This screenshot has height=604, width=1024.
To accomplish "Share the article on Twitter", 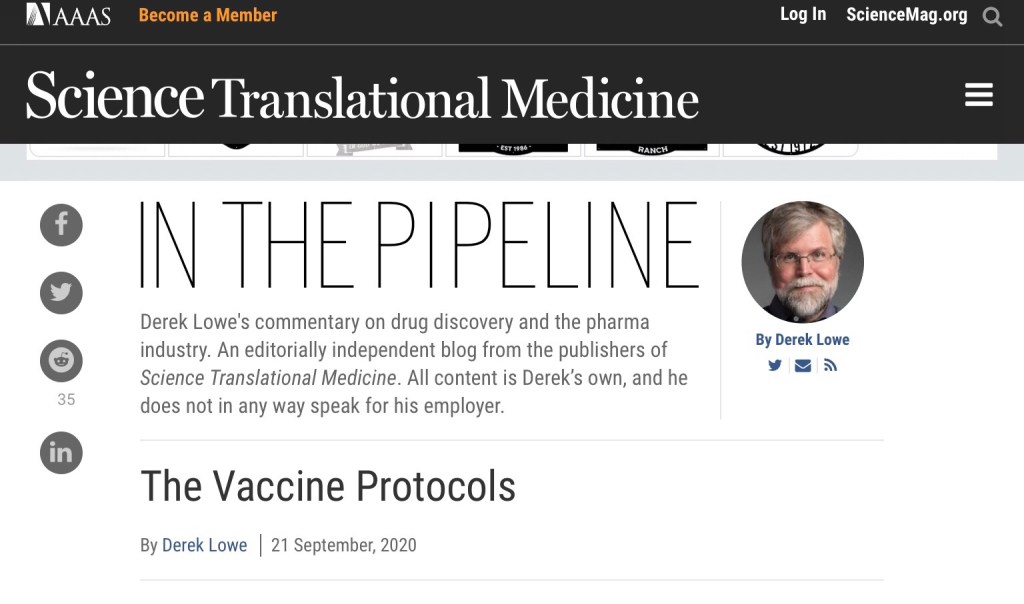I will (61, 292).
